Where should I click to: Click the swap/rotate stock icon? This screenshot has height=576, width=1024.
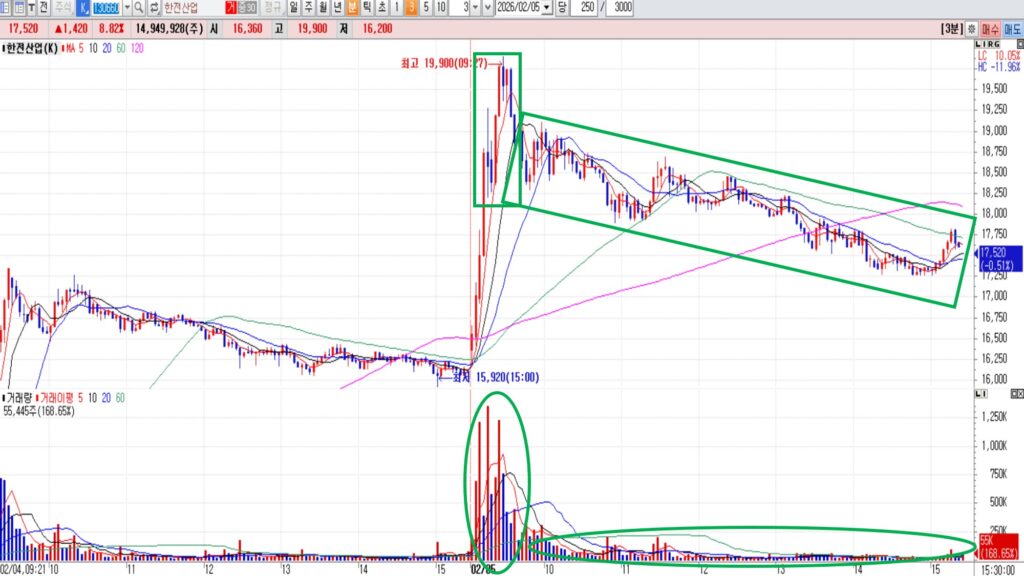tap(154, 7)
